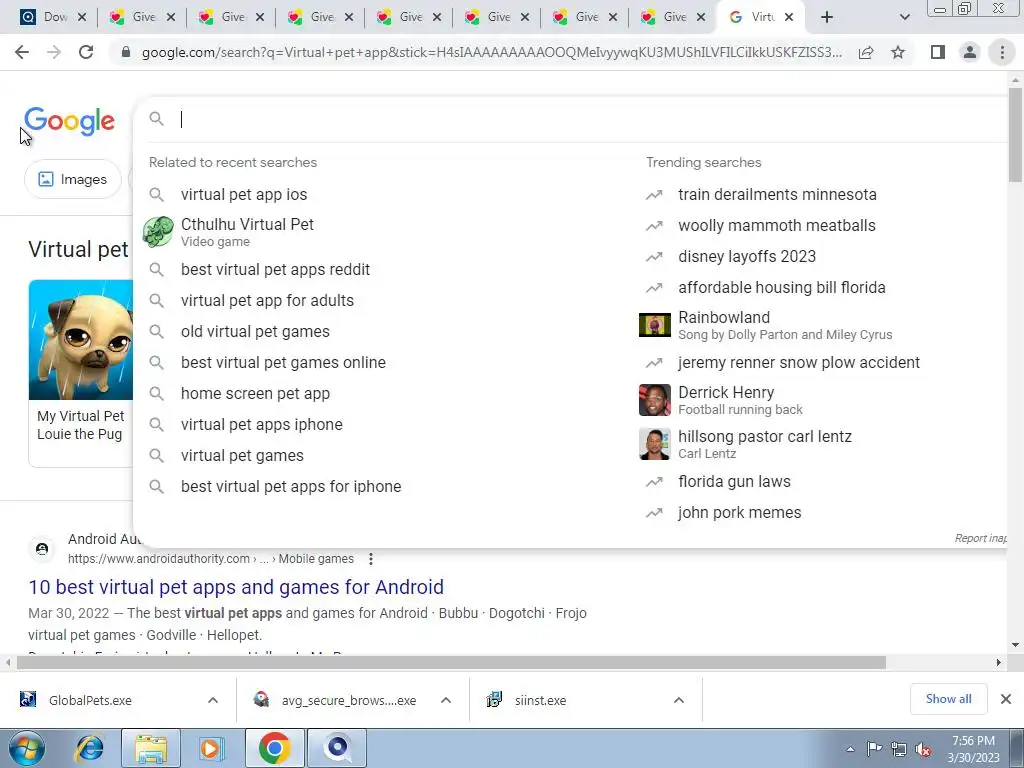
Task: Open the Chrome profile avatar
Action: point(970,52)
